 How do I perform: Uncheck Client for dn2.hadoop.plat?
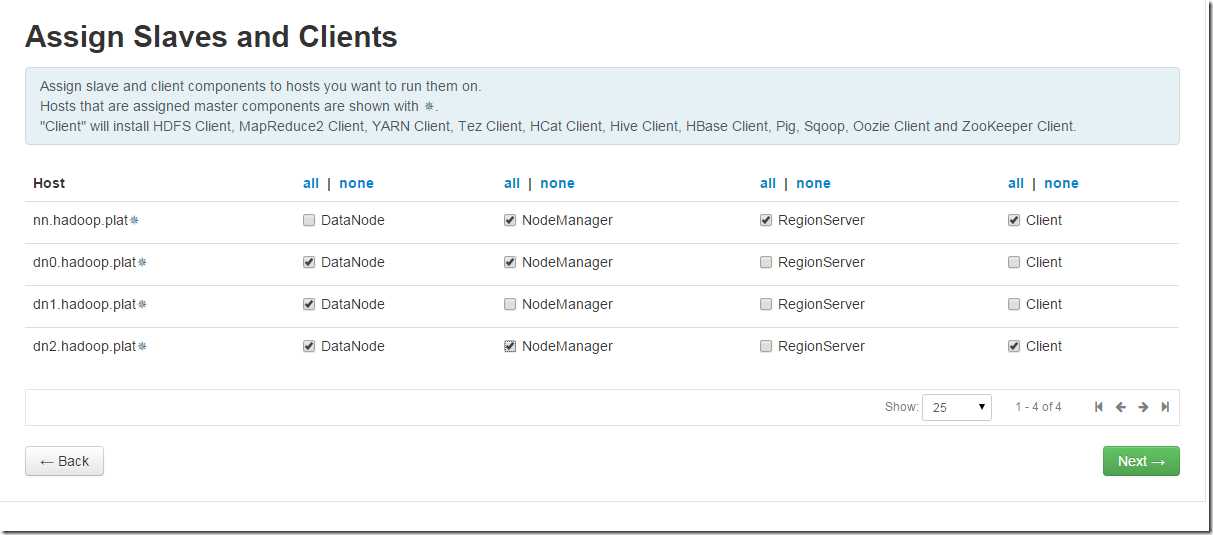coord(1014,346)
